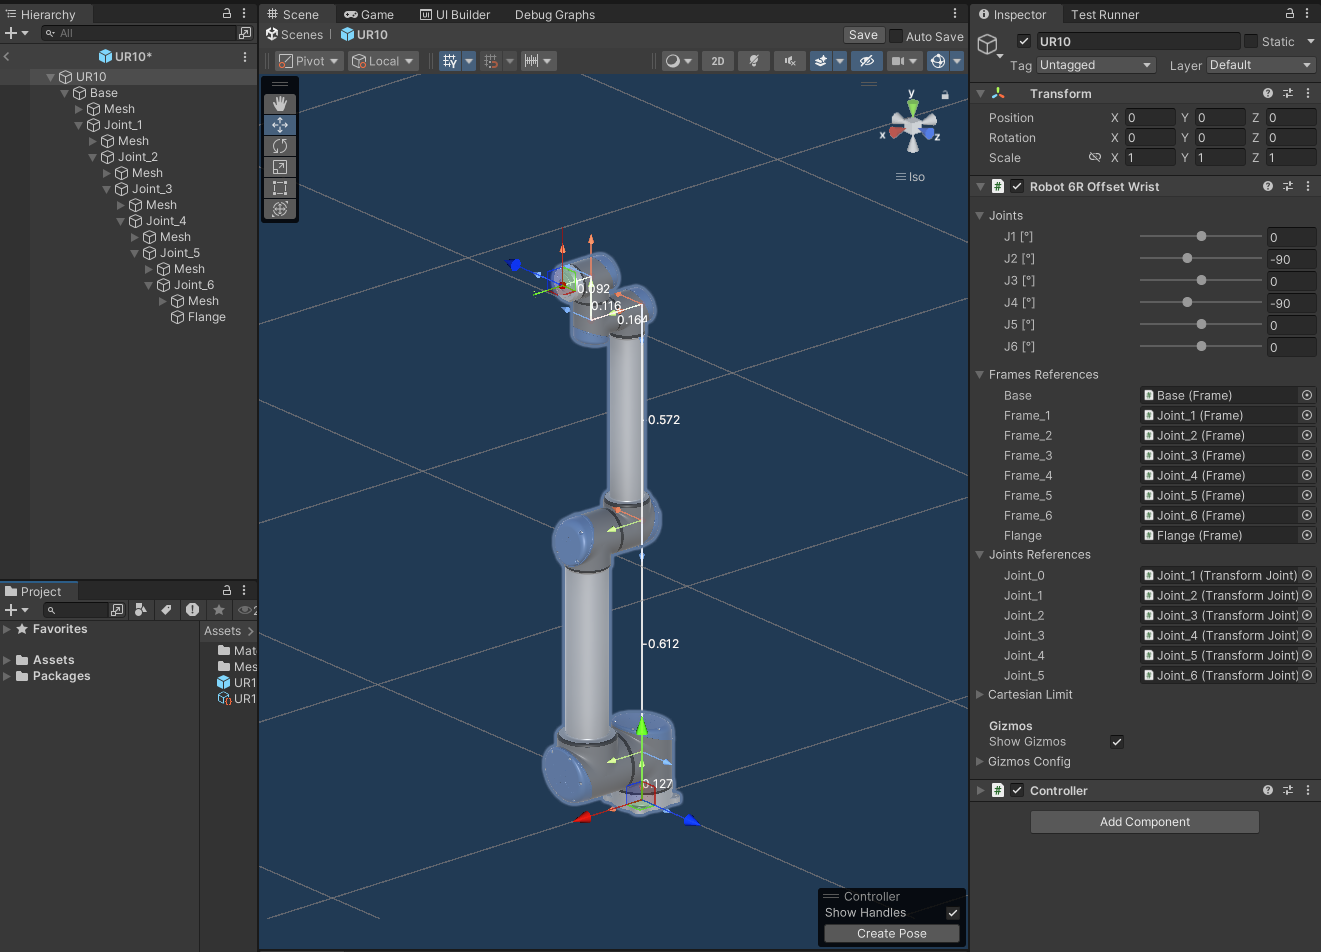
Task: Select the Rect tool
Action: click(x=280, y=188)
